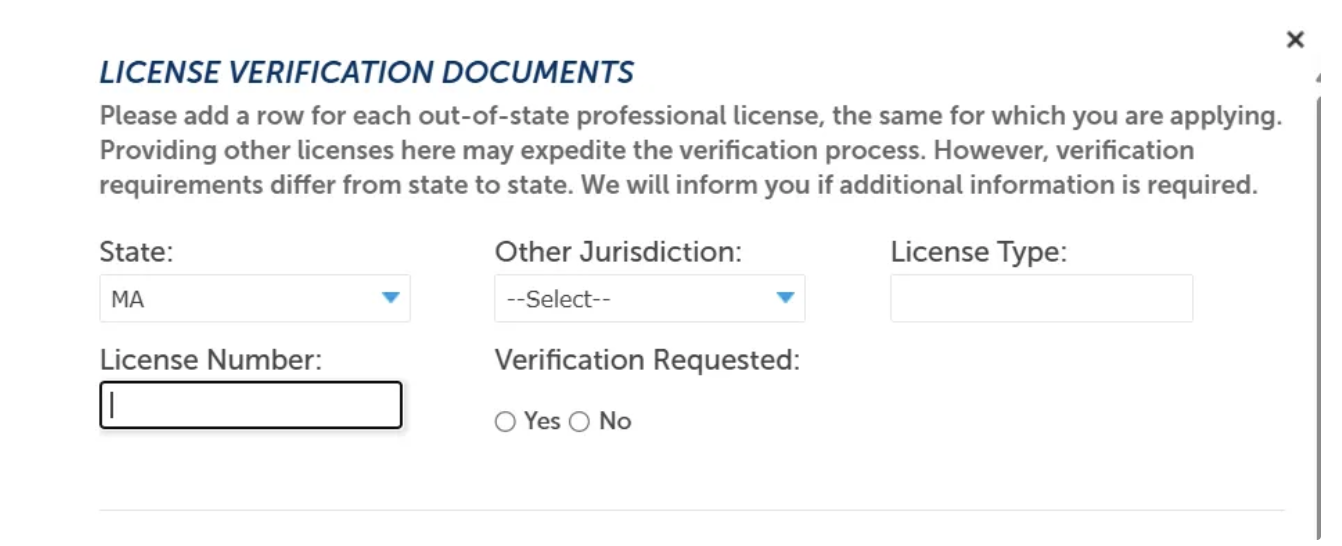
Task: Click the "State:" field label
Action: click(x=137, y=252)
